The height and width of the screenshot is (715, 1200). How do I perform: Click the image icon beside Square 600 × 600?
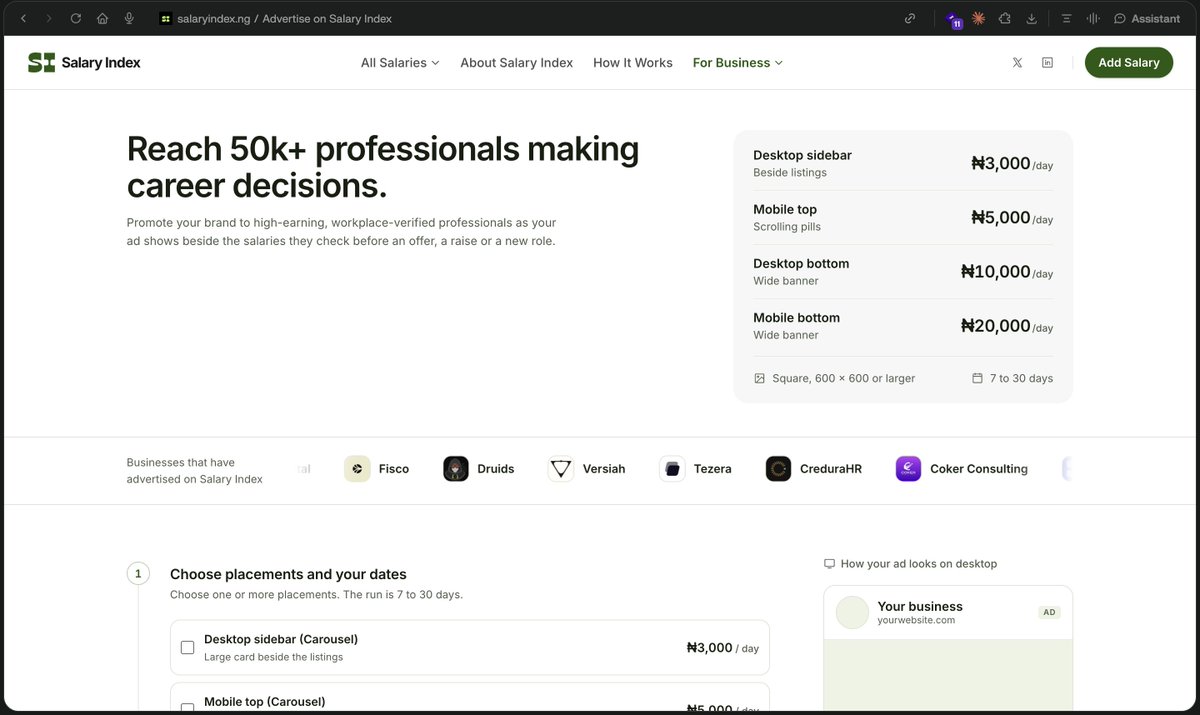(759, 378)
